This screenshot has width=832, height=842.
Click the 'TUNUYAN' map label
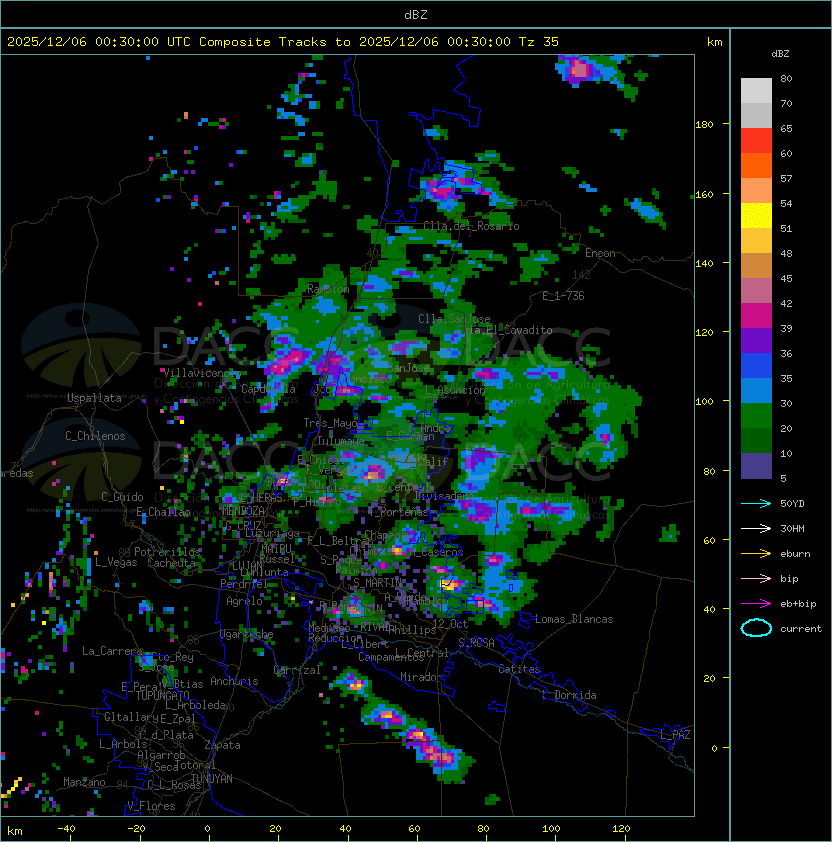212,779
